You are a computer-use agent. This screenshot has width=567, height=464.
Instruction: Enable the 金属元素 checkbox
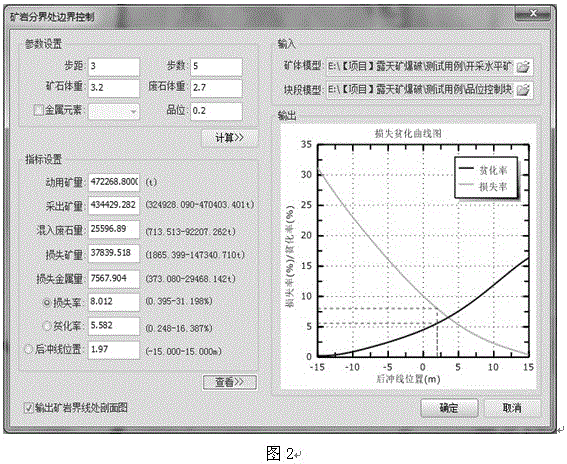(38, 110)
